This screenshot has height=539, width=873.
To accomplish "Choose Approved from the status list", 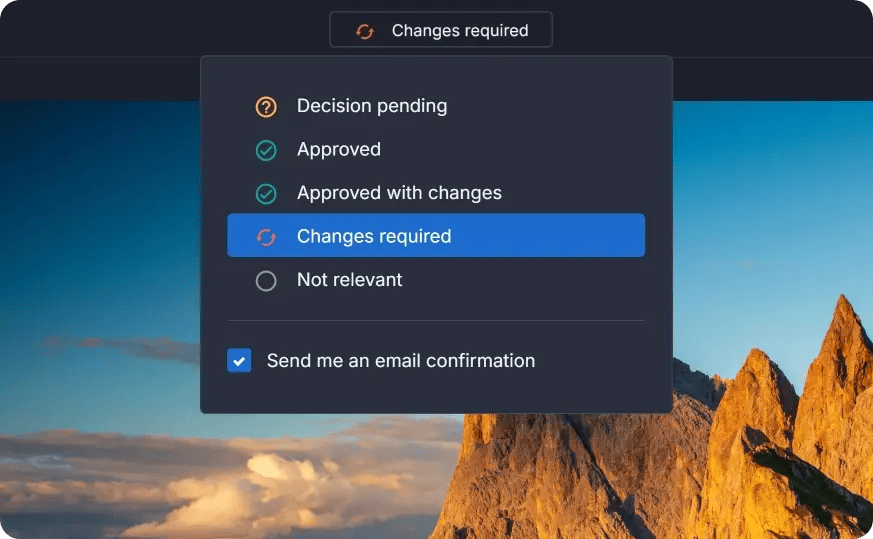I will point(339,150).
